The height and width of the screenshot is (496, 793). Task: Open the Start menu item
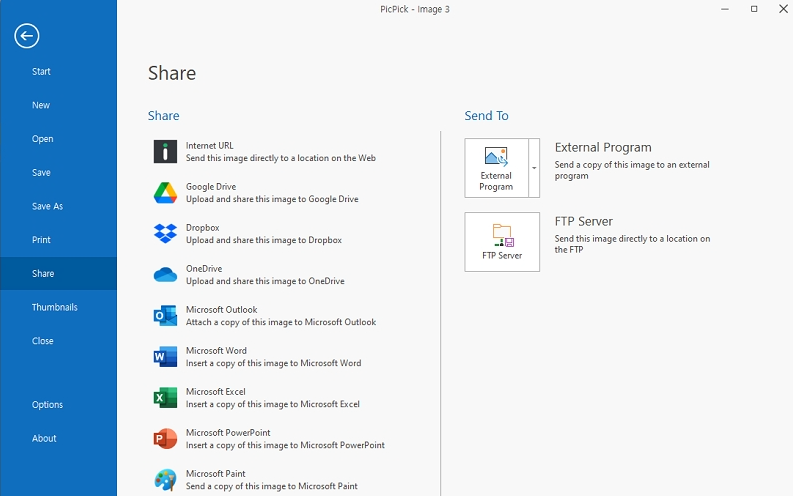click(x=41, y=71)
